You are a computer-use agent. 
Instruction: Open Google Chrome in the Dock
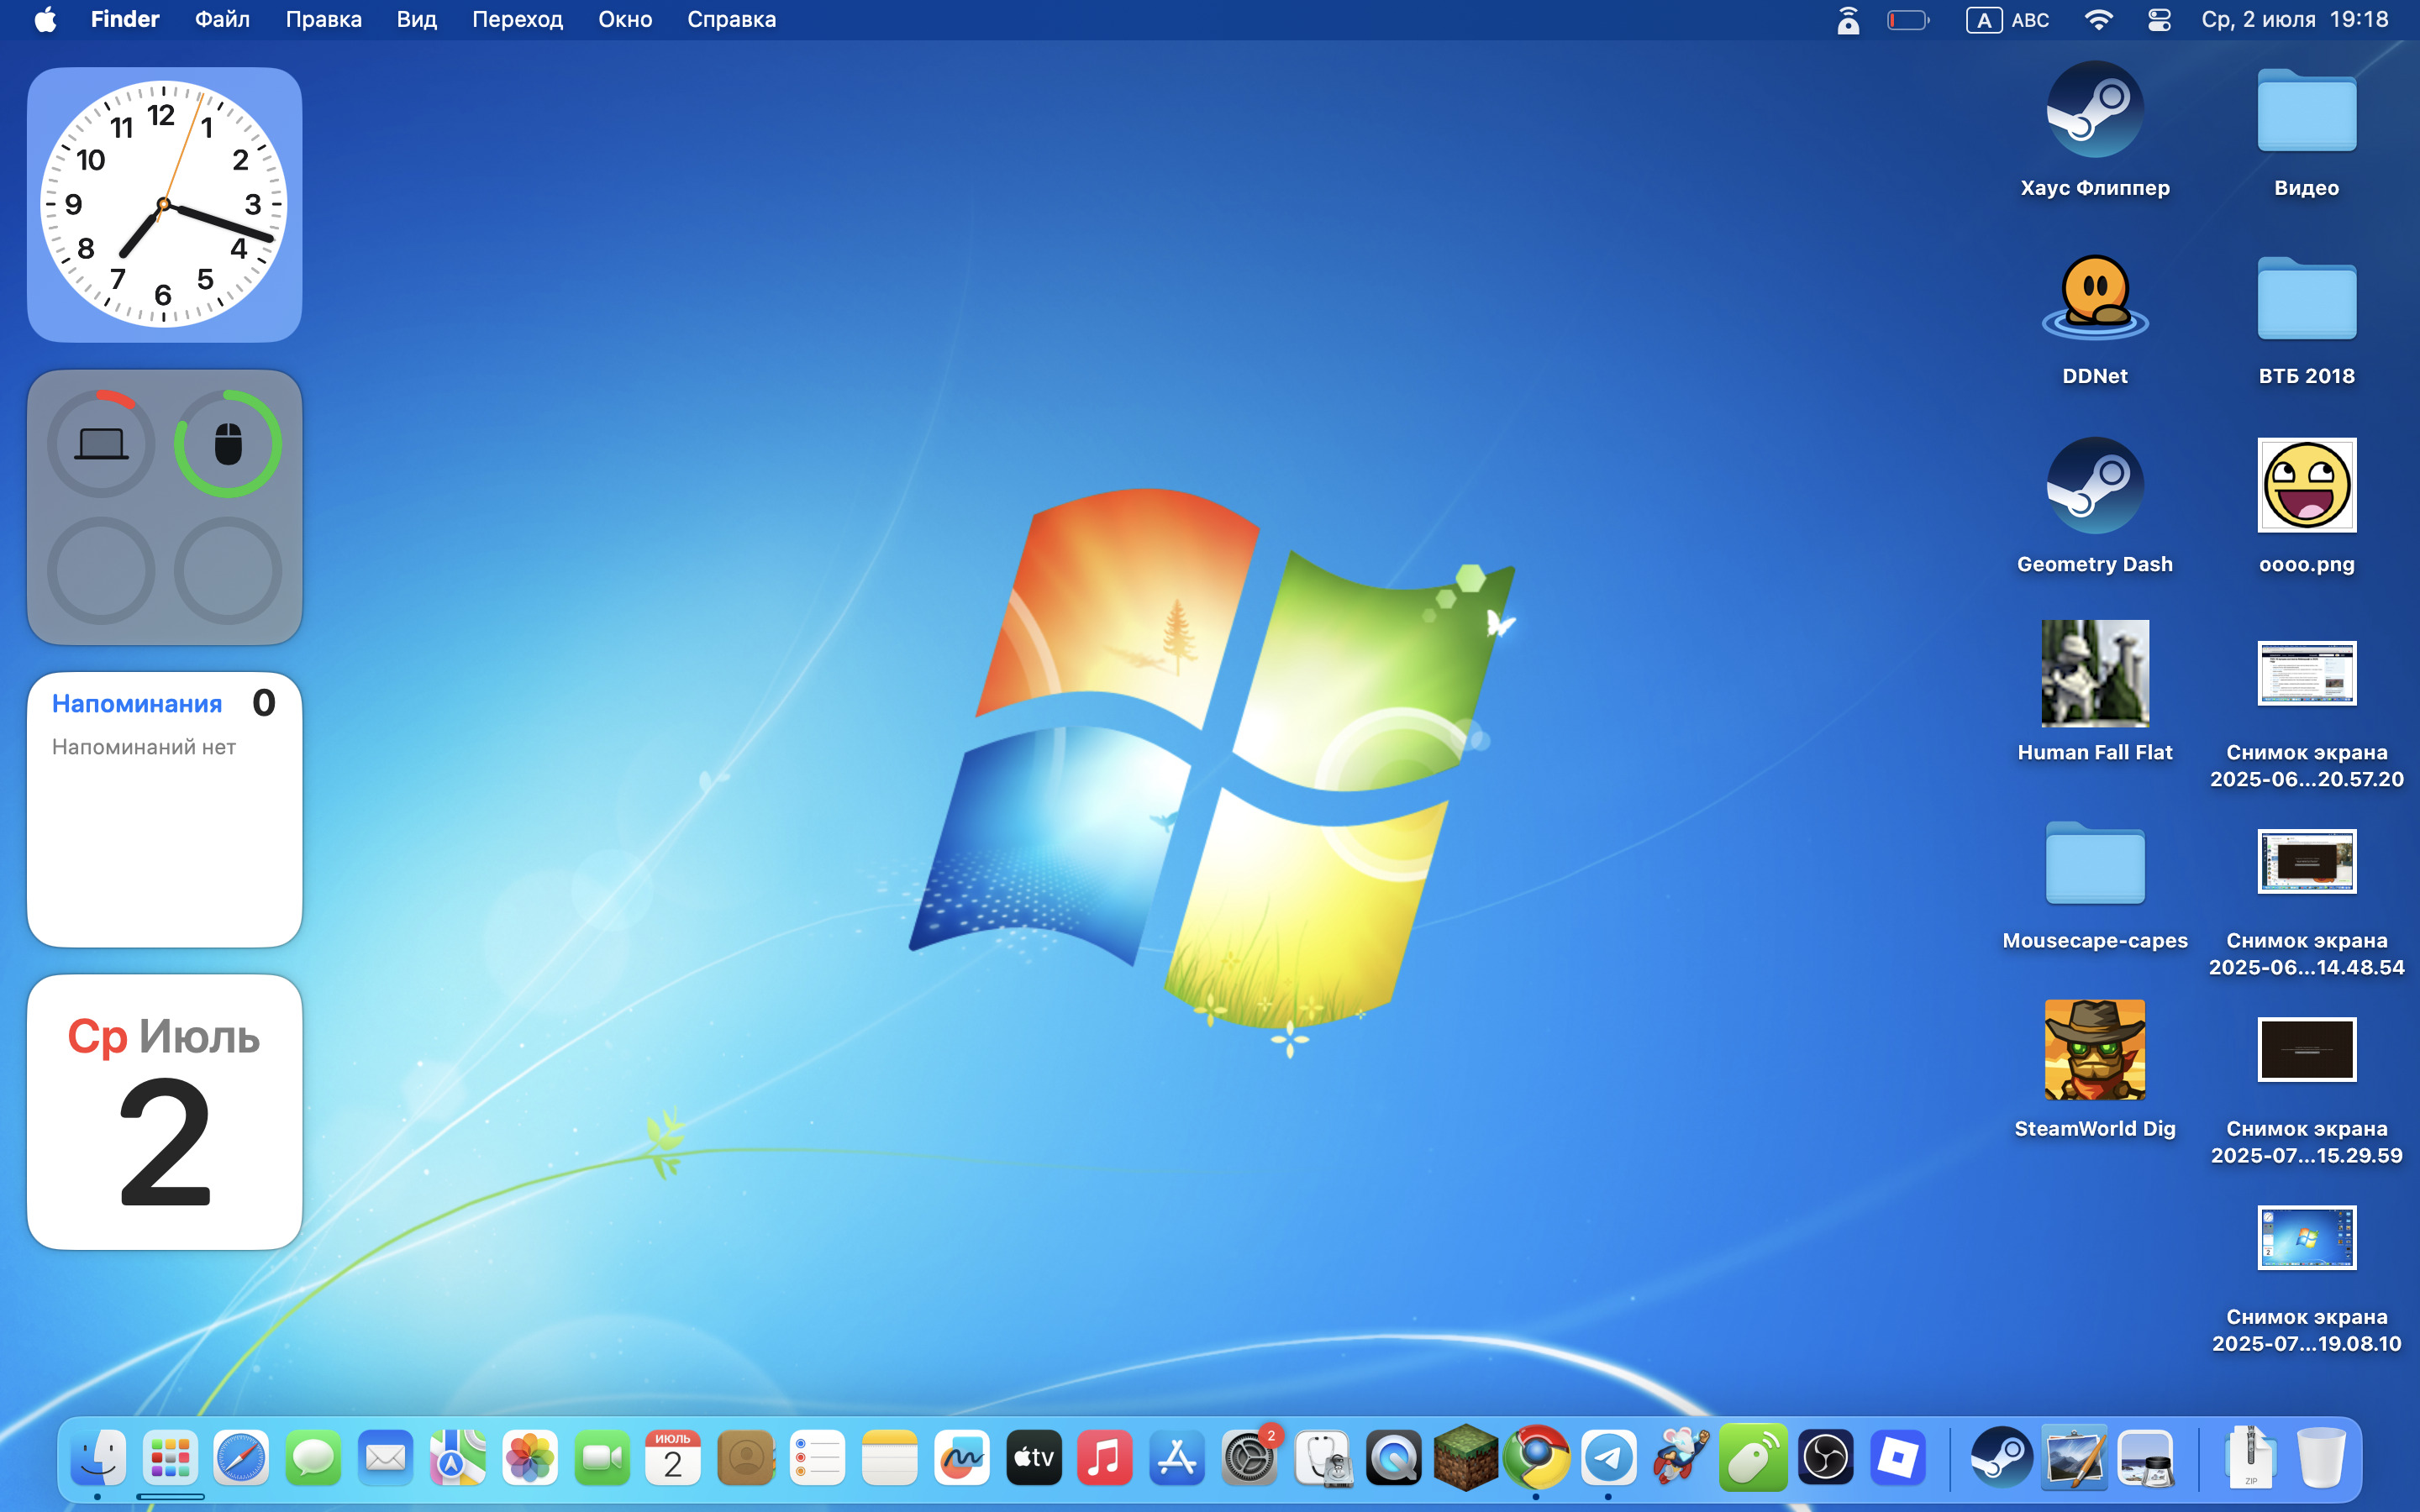point(1537,1459)
